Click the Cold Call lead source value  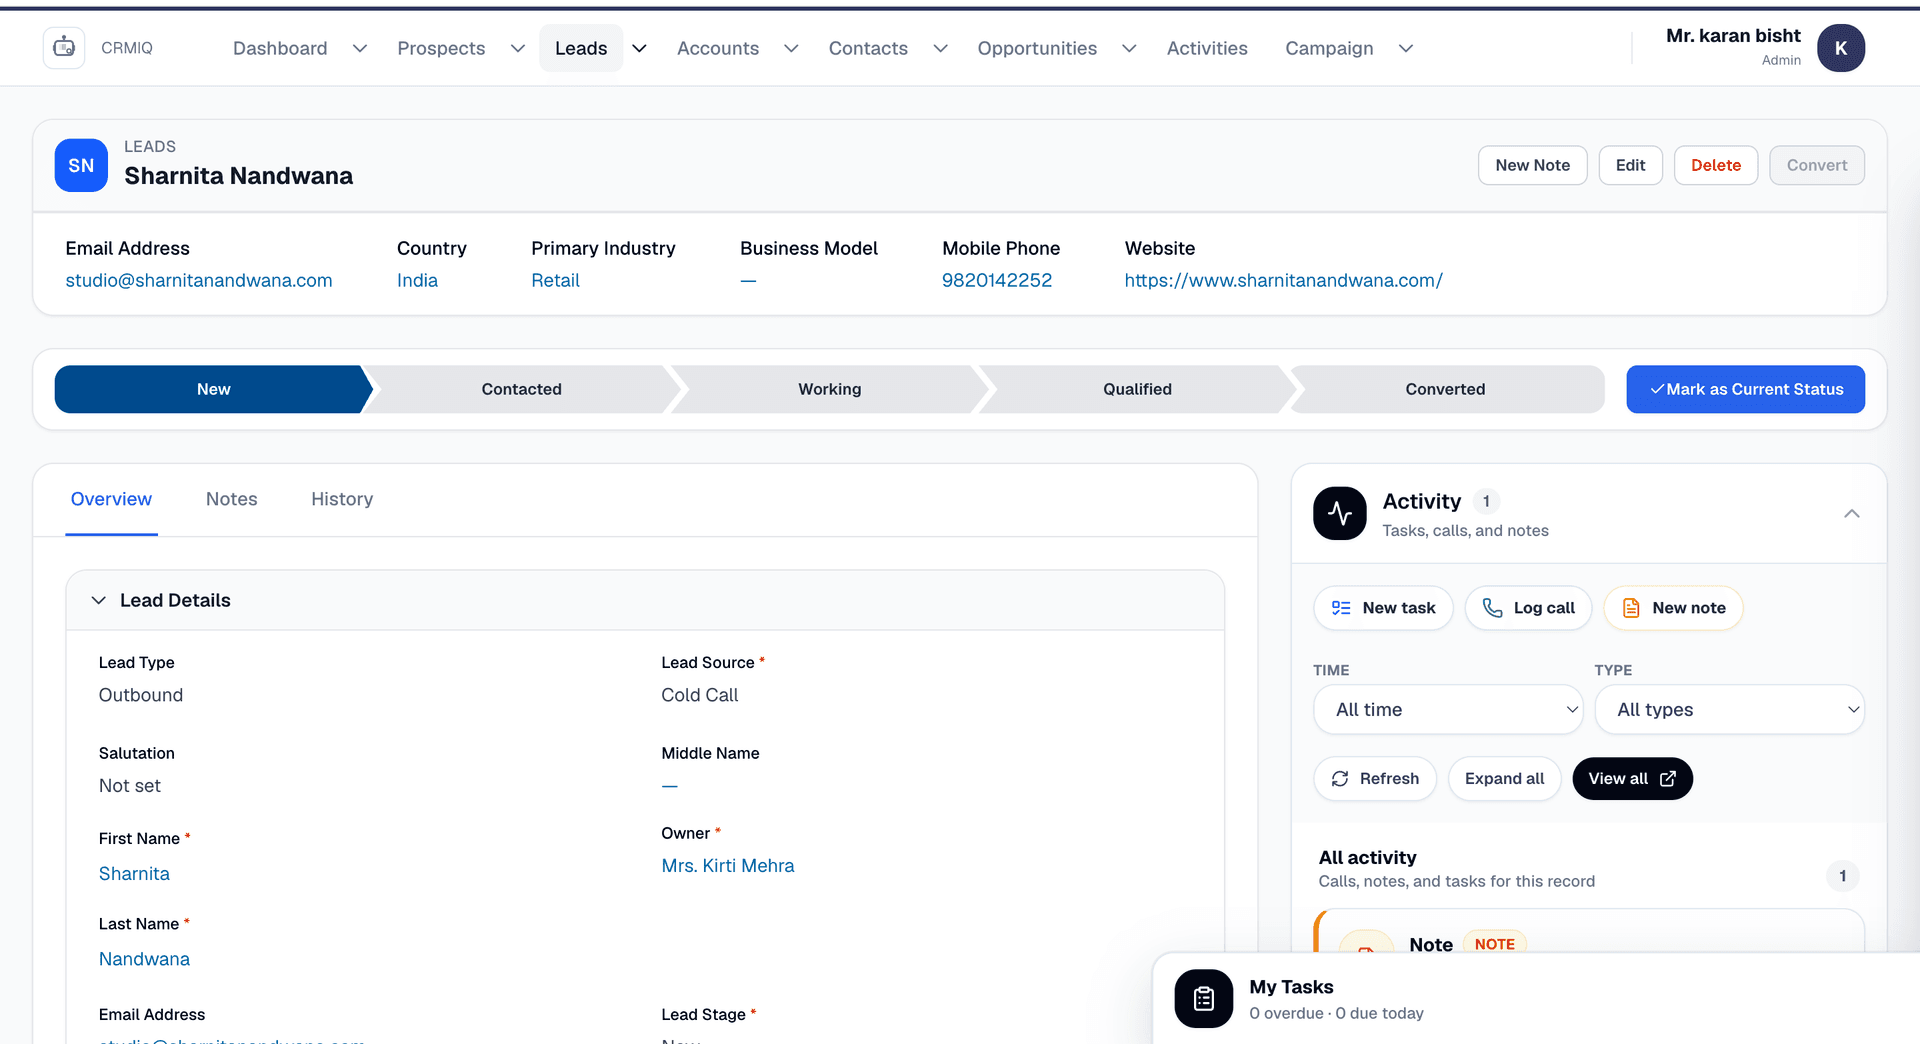click(x=699, y=695)
